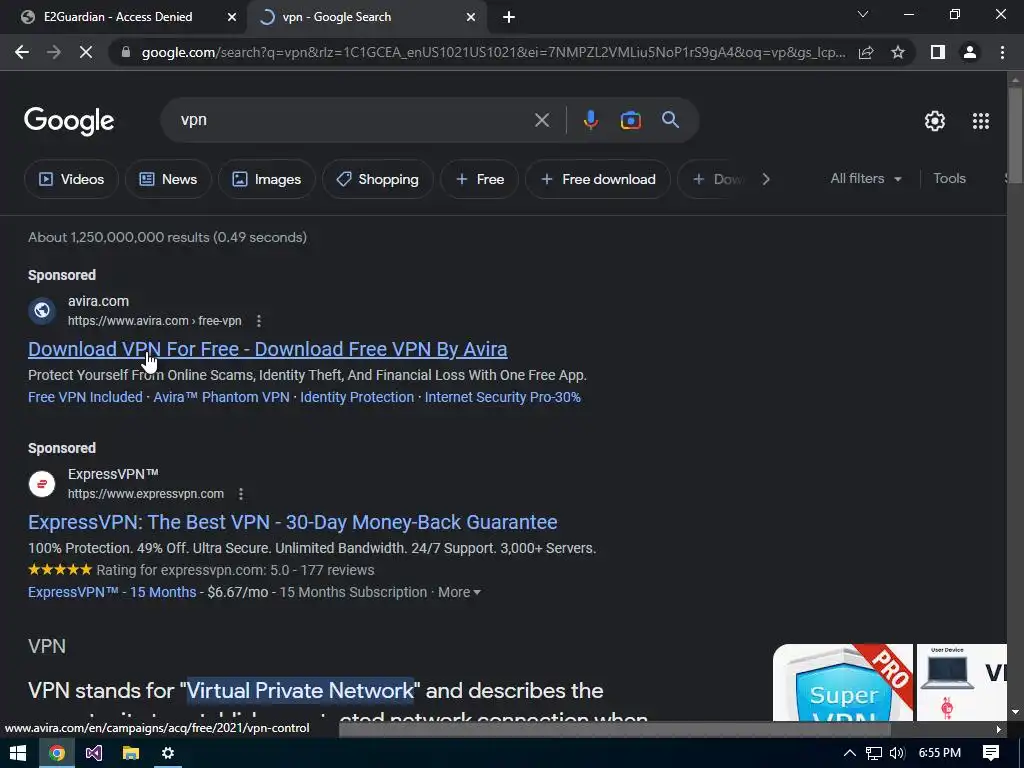1024x768 pixels.
Task: Open tab search dropdown arrow
Action: click(x=863, y=14)
